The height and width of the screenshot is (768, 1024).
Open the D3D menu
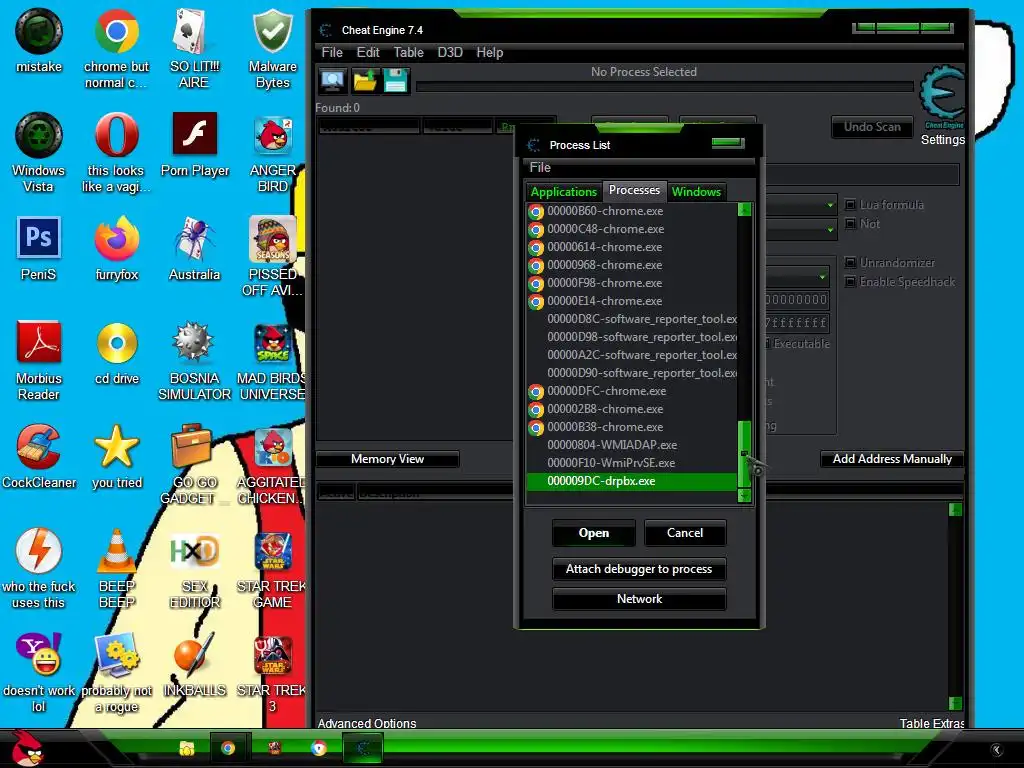[450, 52]
